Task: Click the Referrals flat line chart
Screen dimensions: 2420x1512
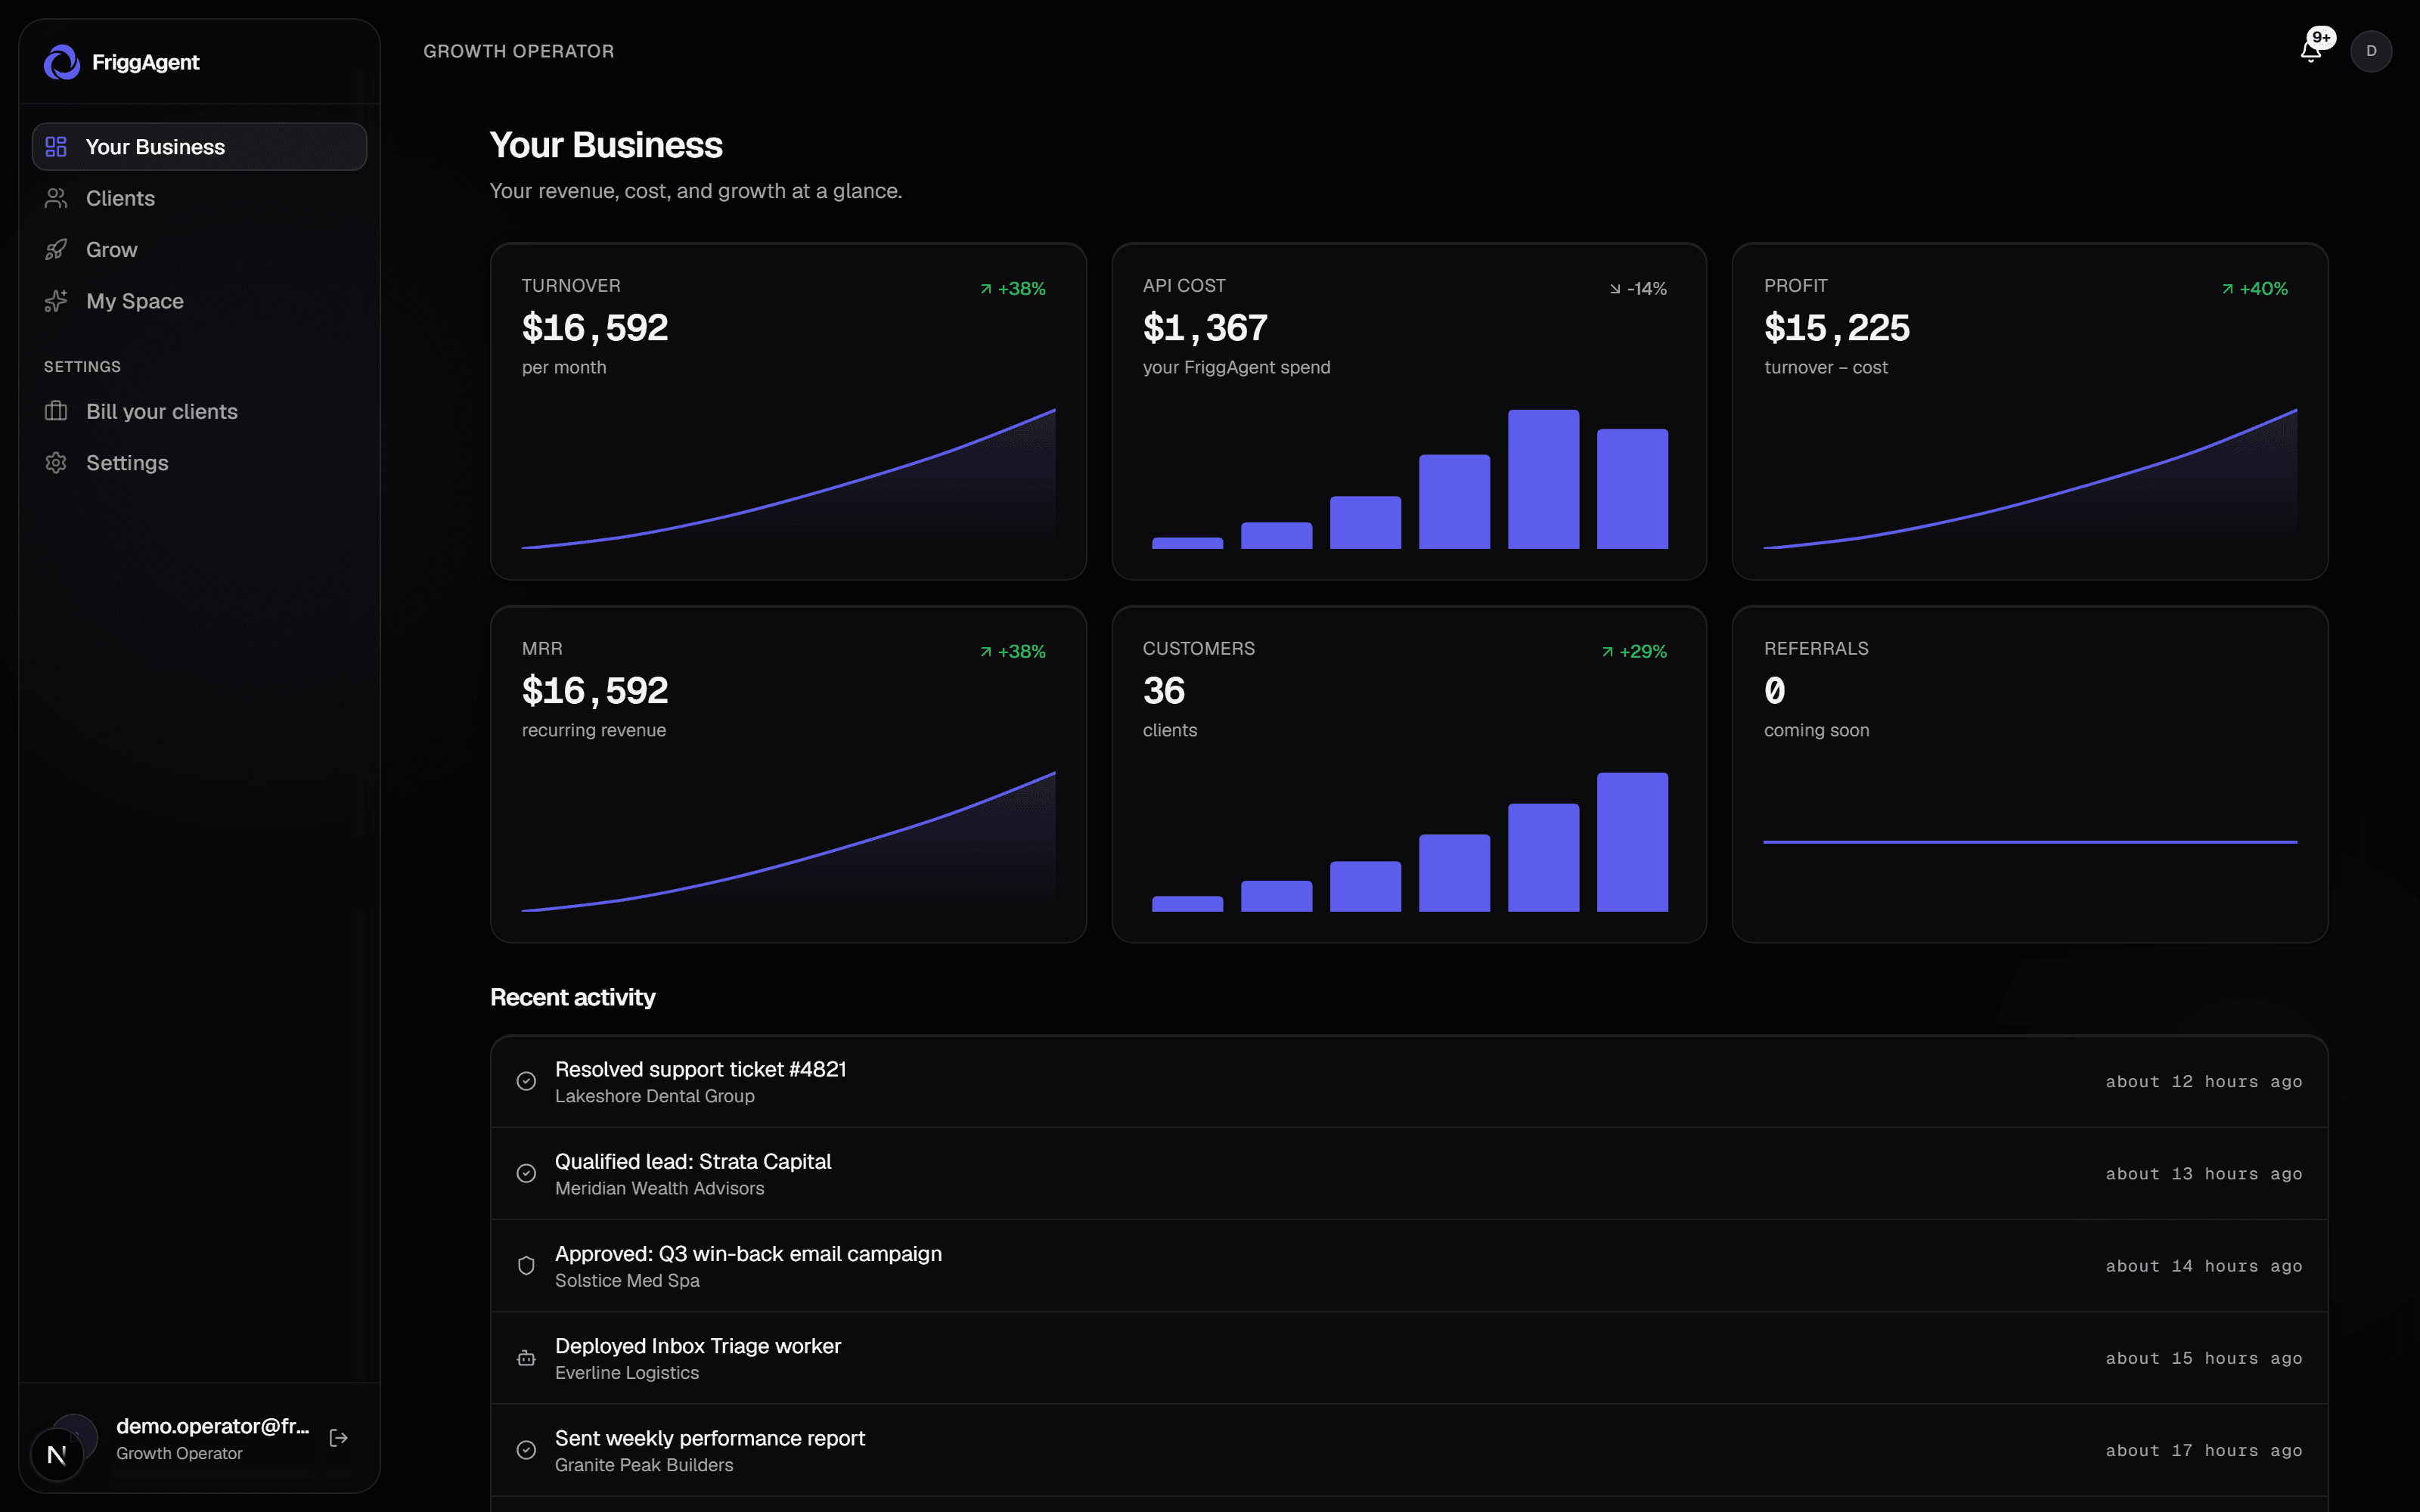Action: point(2030,842)
